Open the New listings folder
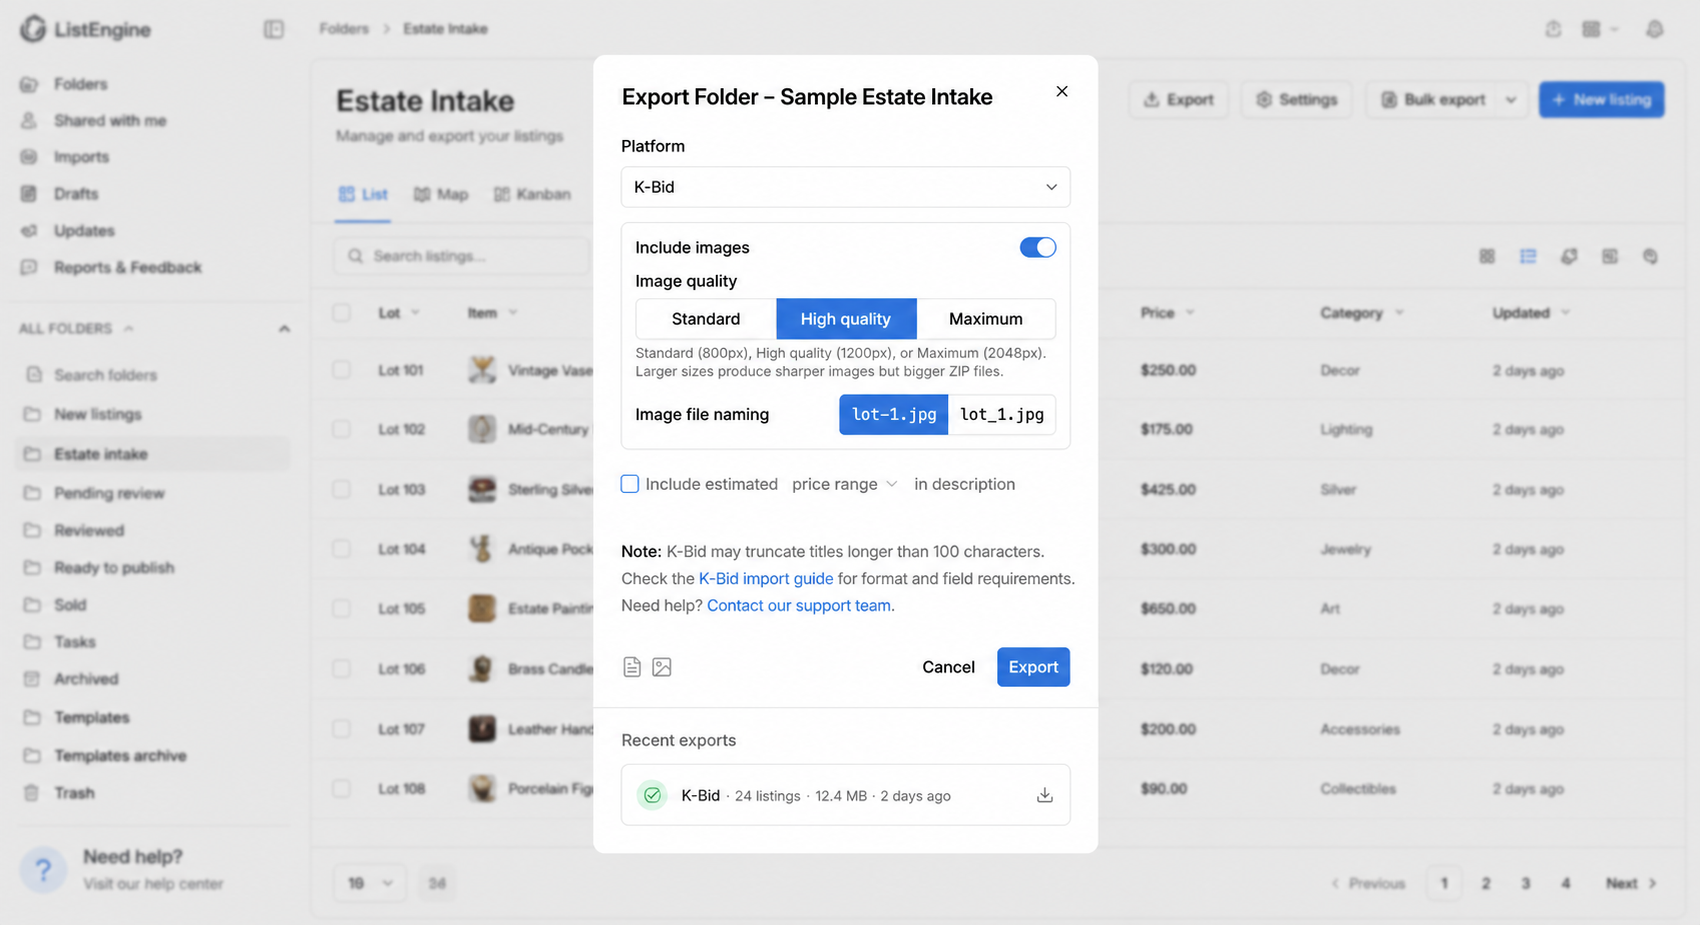 coord(98,414)
